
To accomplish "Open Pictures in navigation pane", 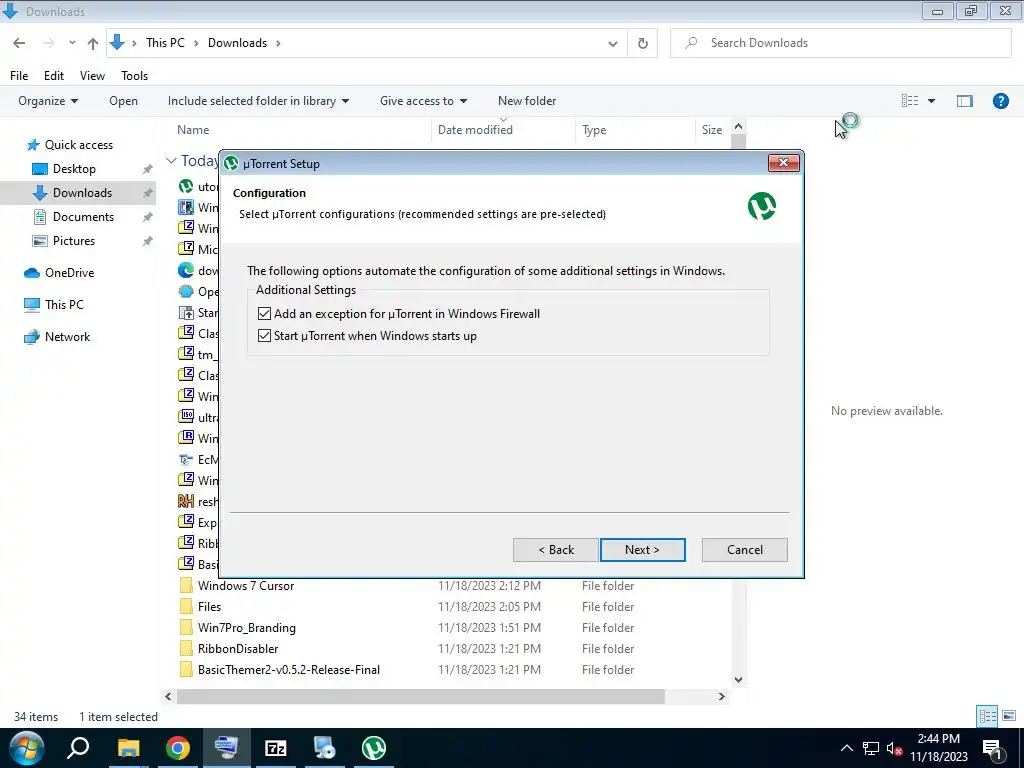I will coord(73,241).
